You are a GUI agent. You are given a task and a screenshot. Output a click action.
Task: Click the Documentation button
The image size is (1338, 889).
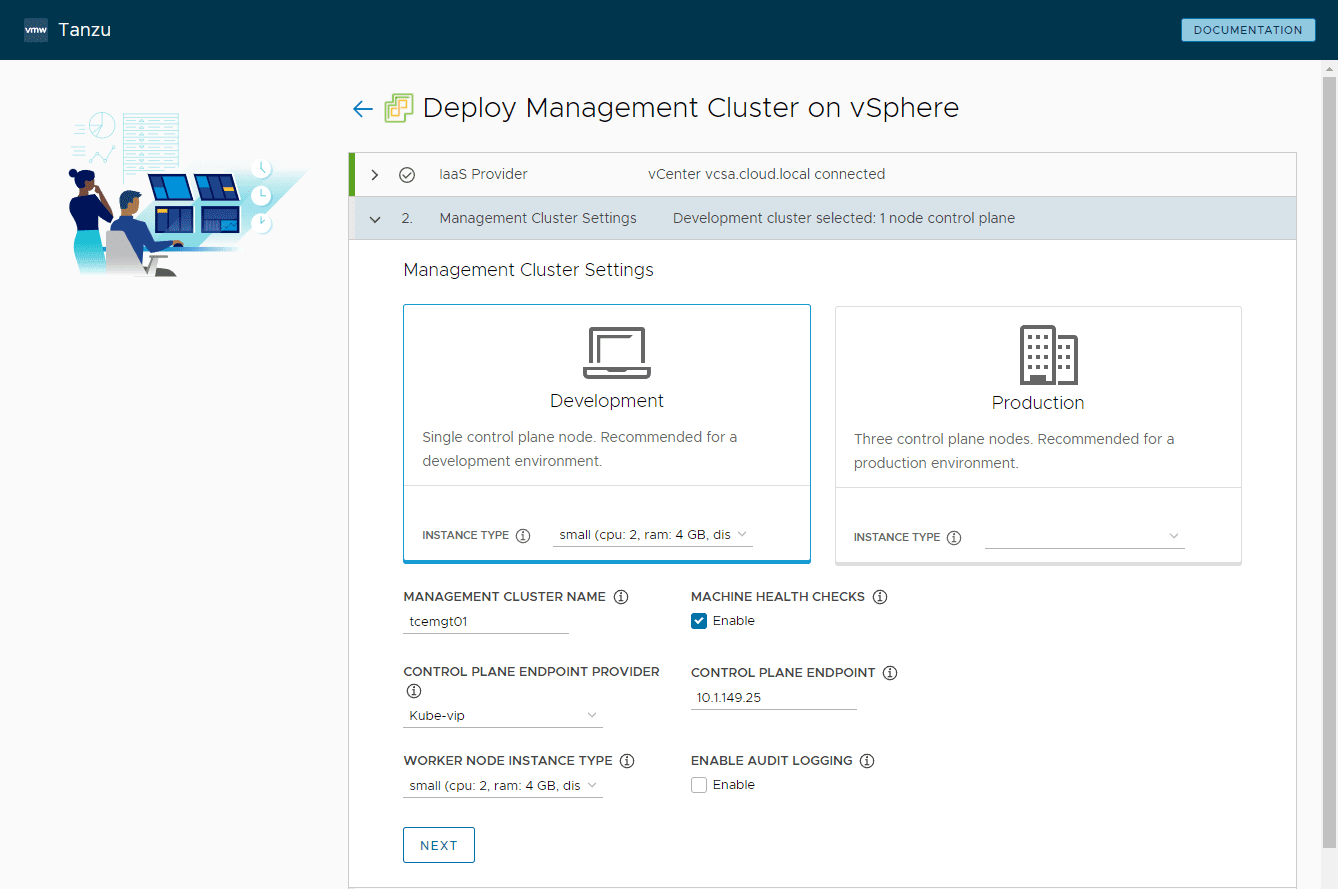point(1248,30)
